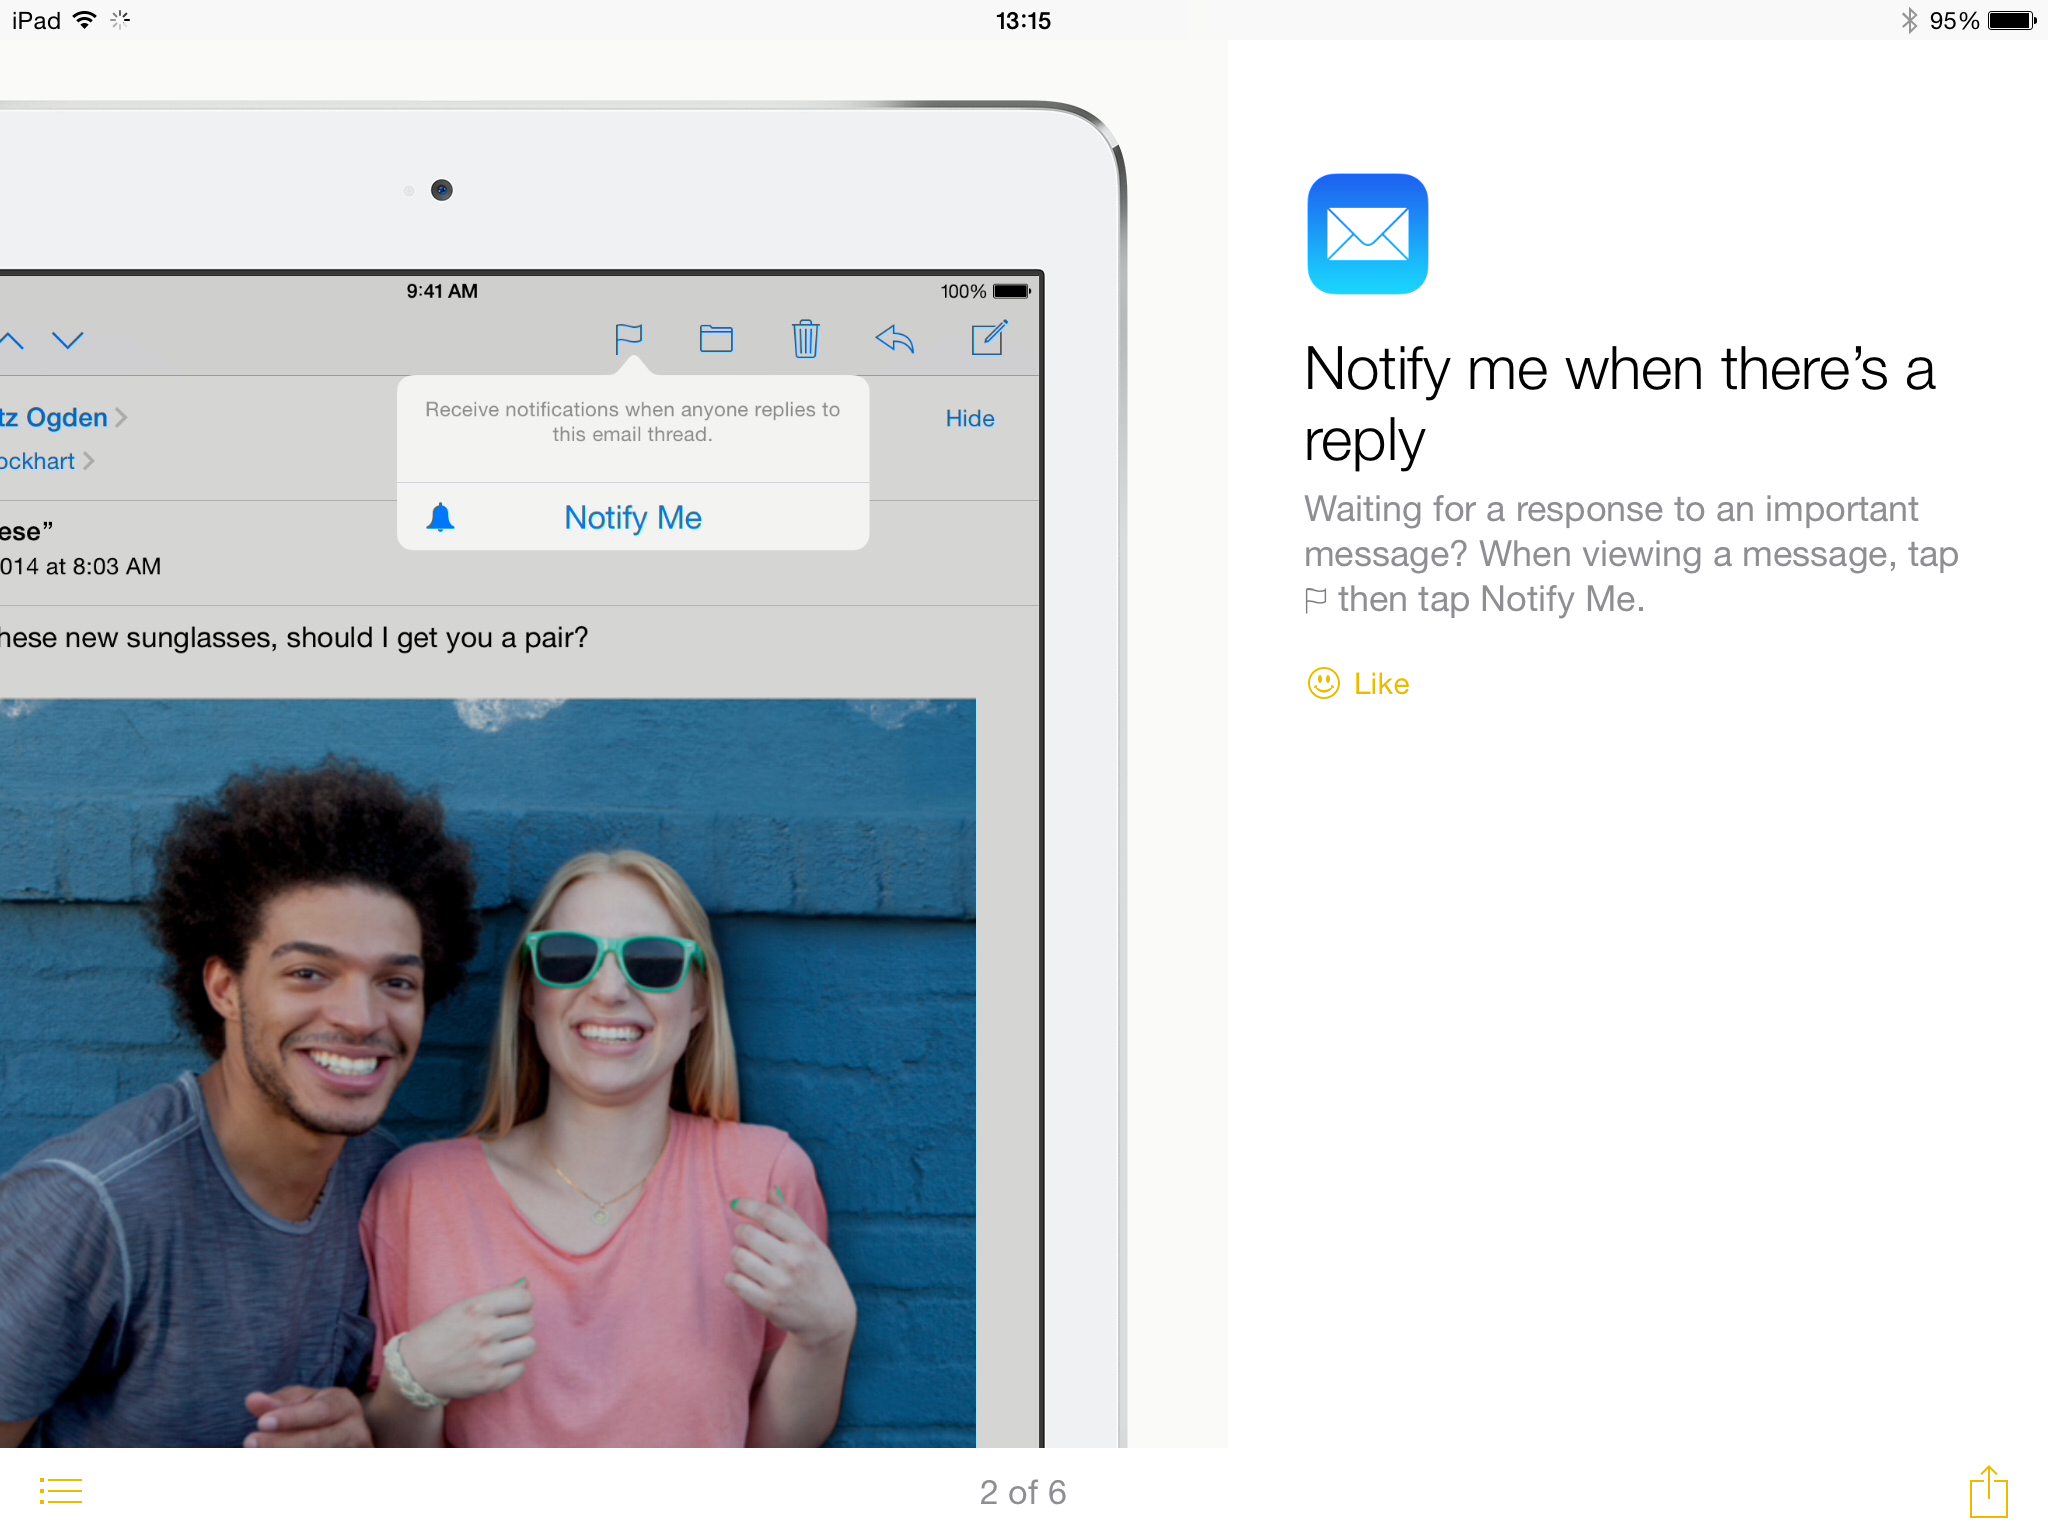Open the sunglasses couple photo attachment
The width and height of the screenshot is (2048, 1536).
[x=487, y=1072]
